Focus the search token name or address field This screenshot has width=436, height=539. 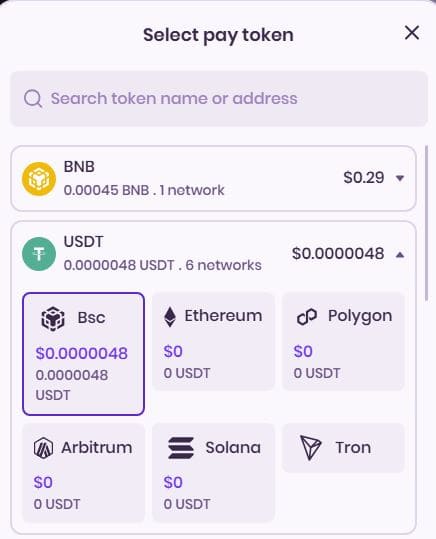[x=219, y=99]
